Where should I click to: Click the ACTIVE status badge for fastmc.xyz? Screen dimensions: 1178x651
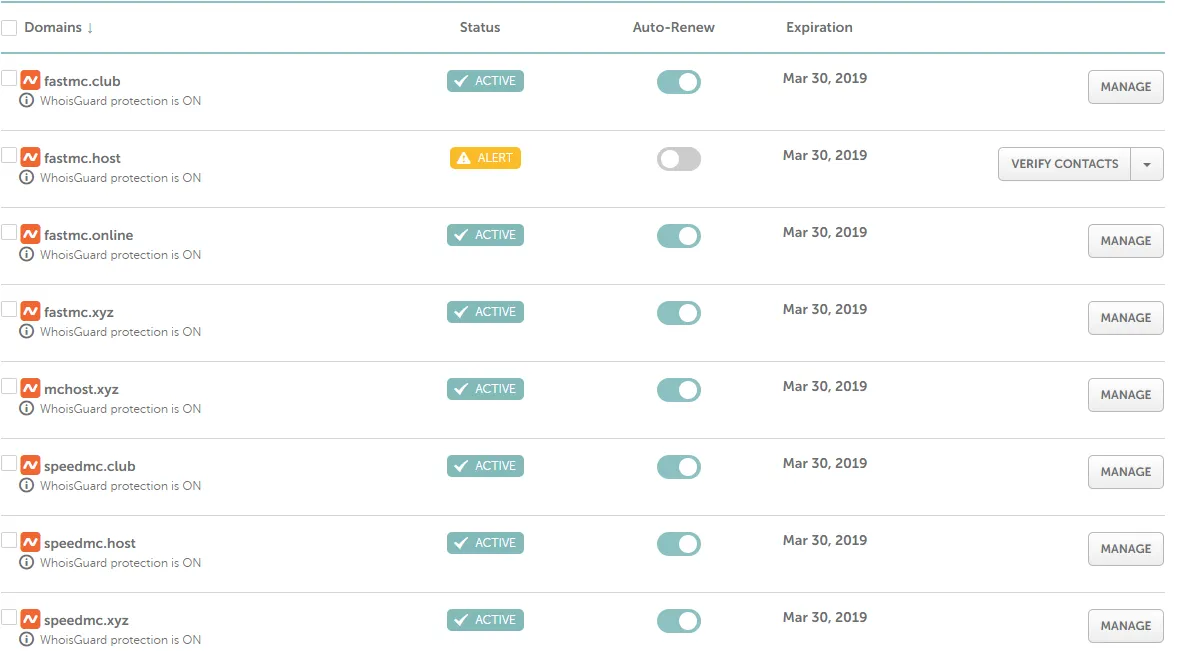click(x=485, y=312)
